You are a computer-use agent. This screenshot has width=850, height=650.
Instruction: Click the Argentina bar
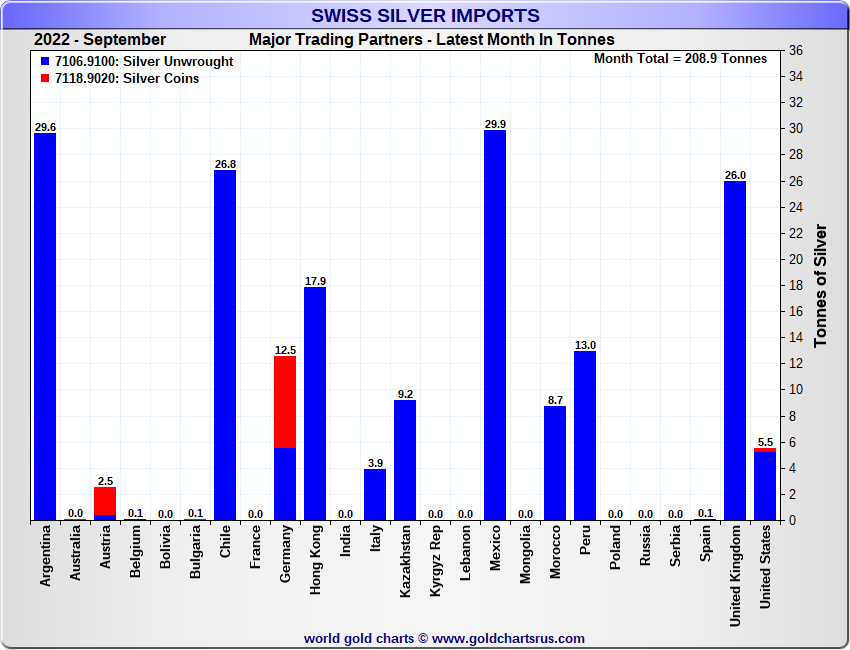[x=45, y=327]
